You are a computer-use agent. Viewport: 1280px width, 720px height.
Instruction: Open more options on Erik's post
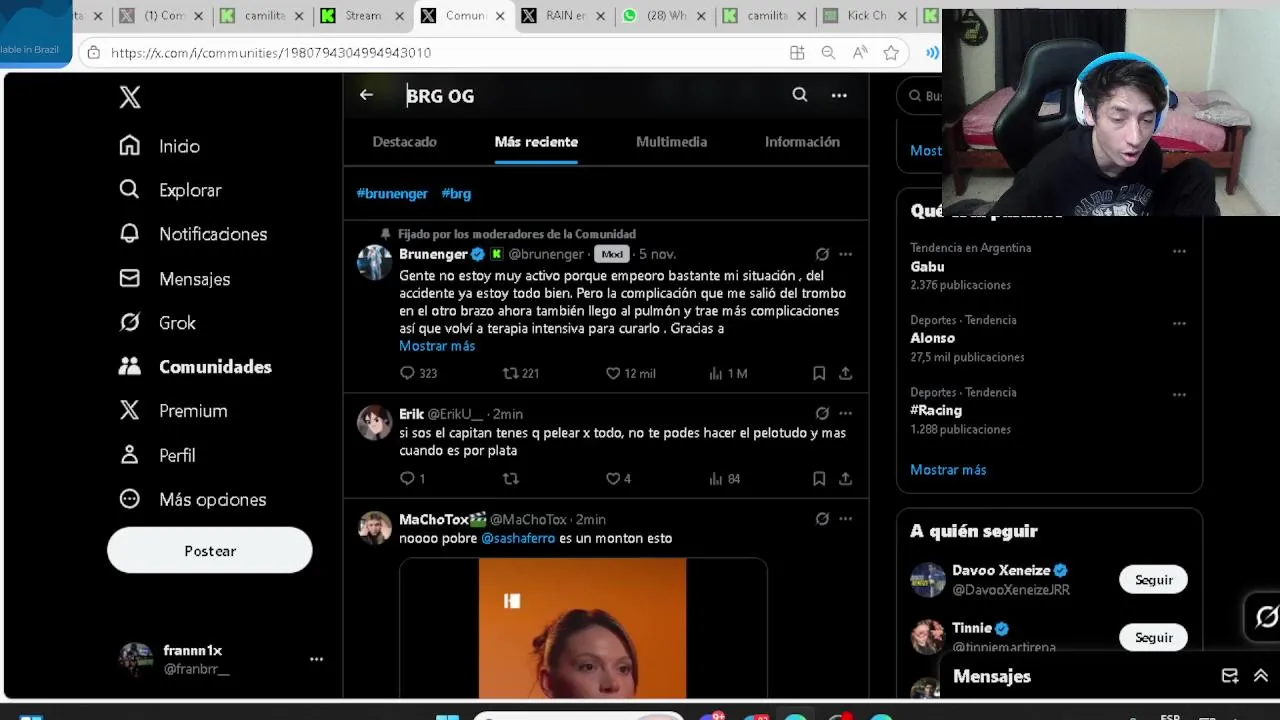tap(845, 413)
